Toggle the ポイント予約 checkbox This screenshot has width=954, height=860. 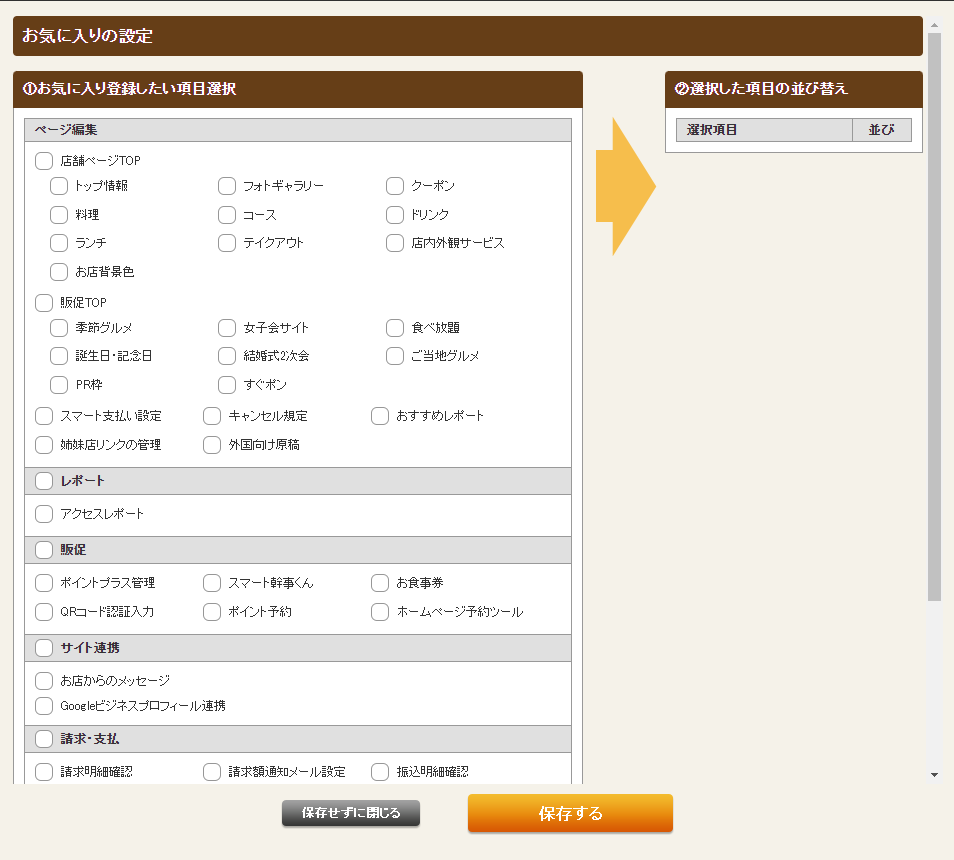(212, 611)
